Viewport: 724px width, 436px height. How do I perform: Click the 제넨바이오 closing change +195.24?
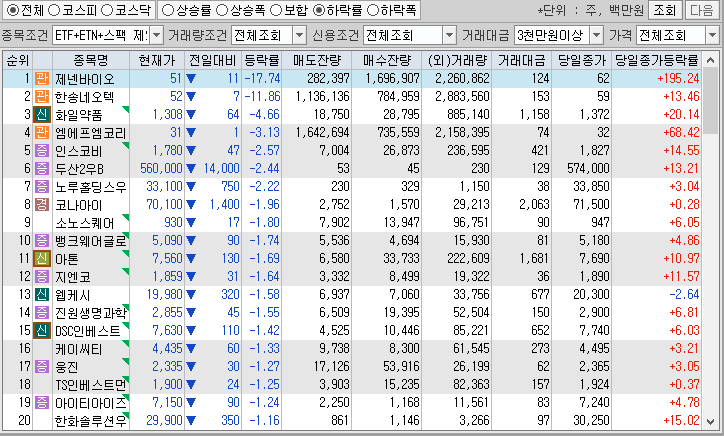[678, 79]
